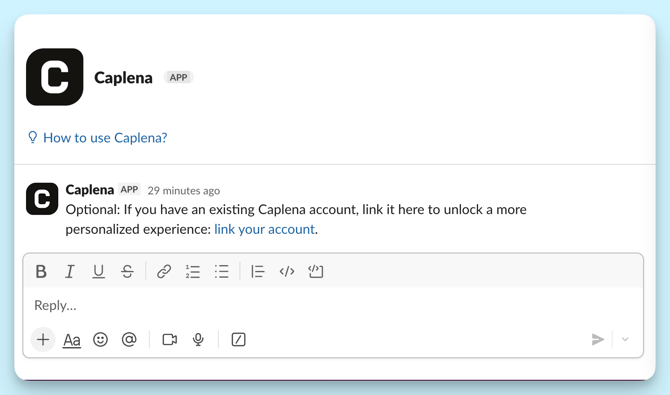Record a video clip
Screen dimensions: 670x395
[170, 340]
